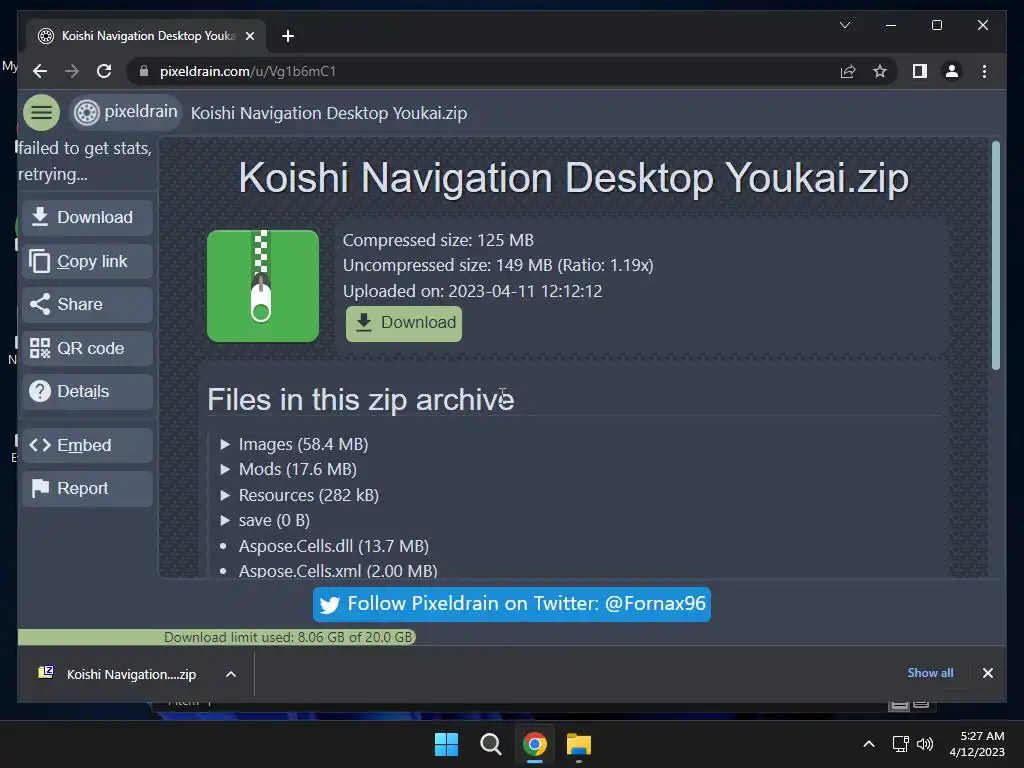Go back to previous page
The height and width of the screenshot is (768, 1024).
click(x=40, y=71)
